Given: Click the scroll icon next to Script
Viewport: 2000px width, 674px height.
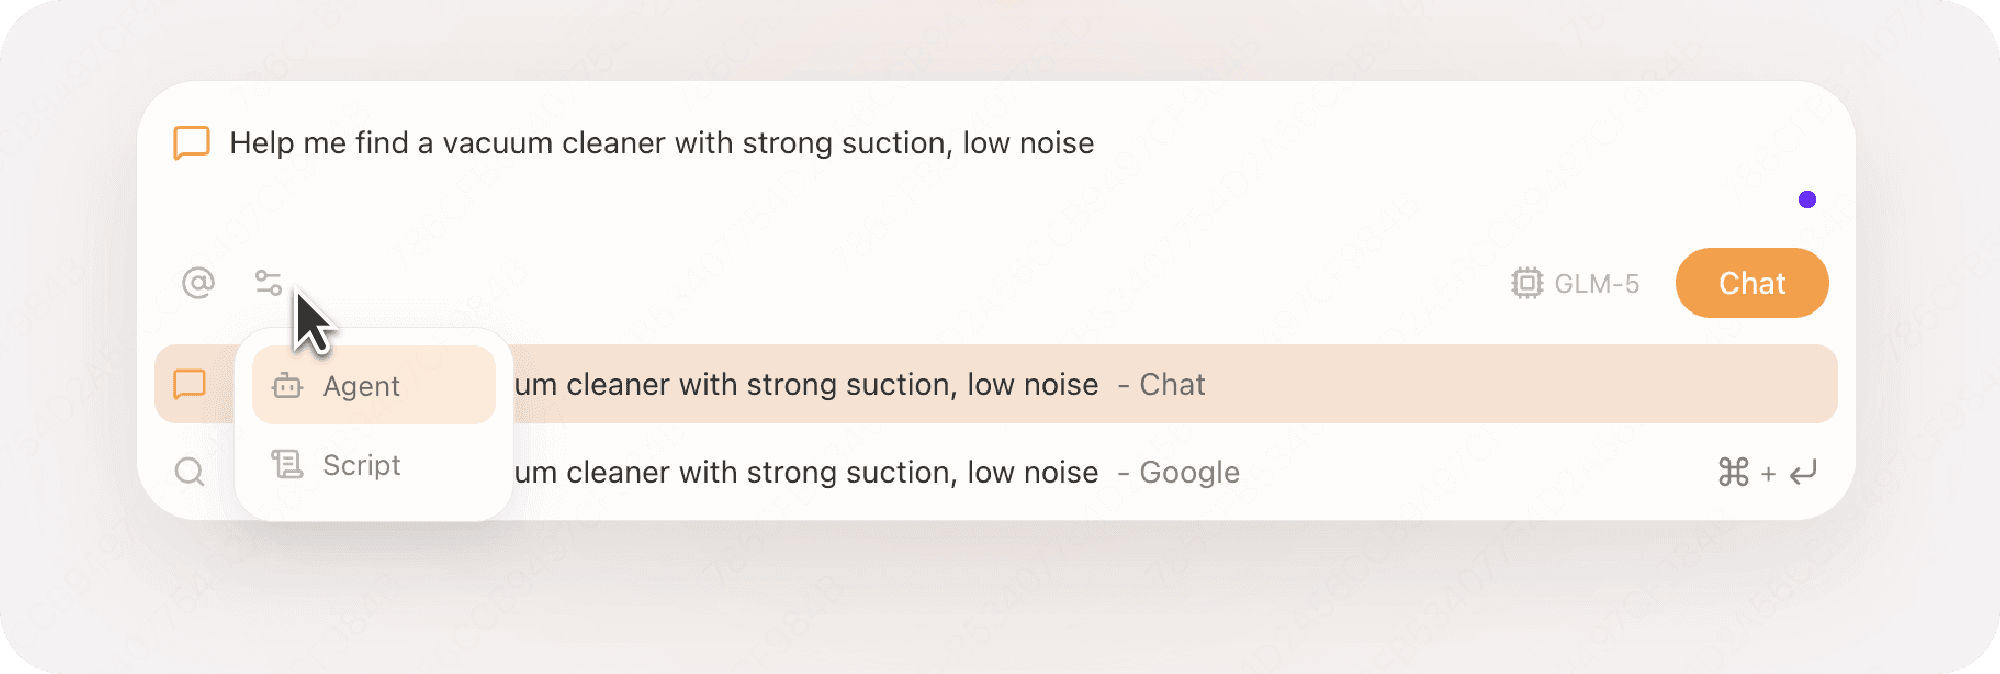Looking at the screenshot, I should point(287,465).
